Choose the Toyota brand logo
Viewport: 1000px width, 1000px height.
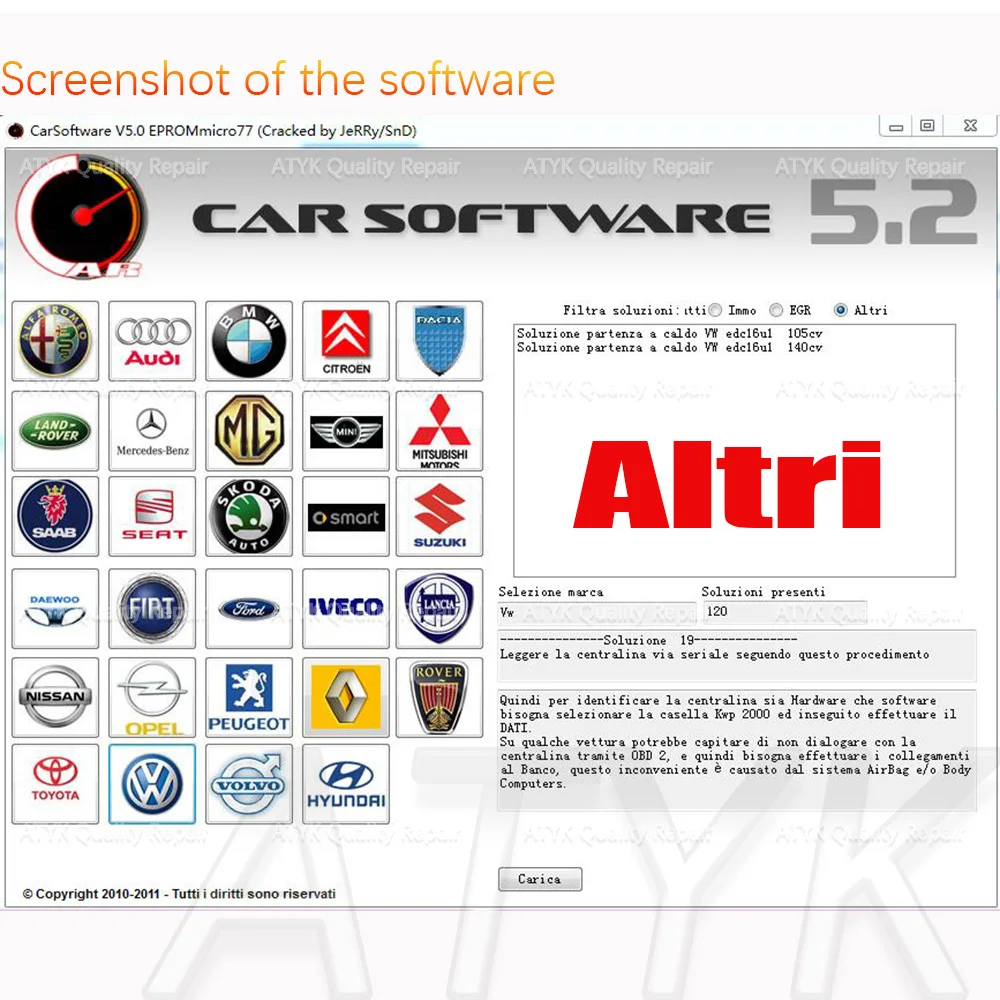(x=55, y=784)
